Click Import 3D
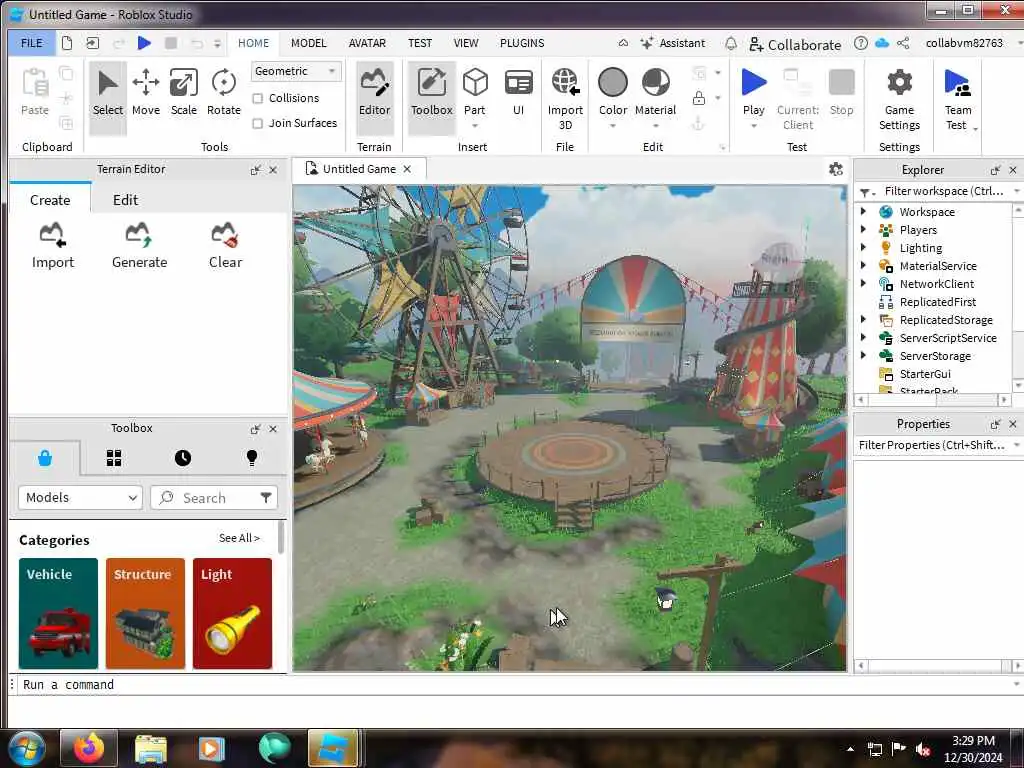Viewport: 1024px width, 768px height. (x=565, y=99)
